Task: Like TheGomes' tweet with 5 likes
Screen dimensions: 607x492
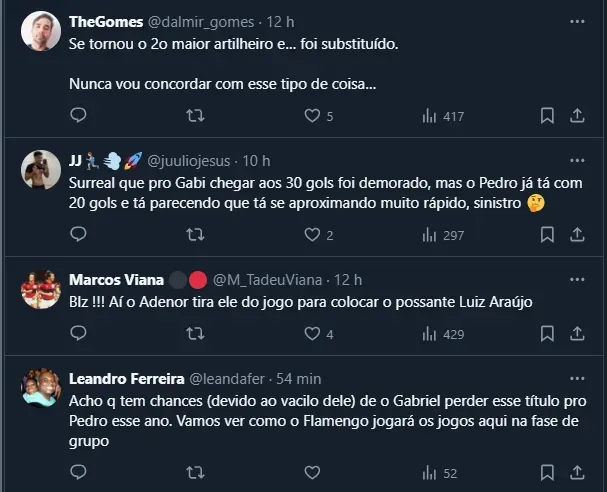Action: pos(312,116)
